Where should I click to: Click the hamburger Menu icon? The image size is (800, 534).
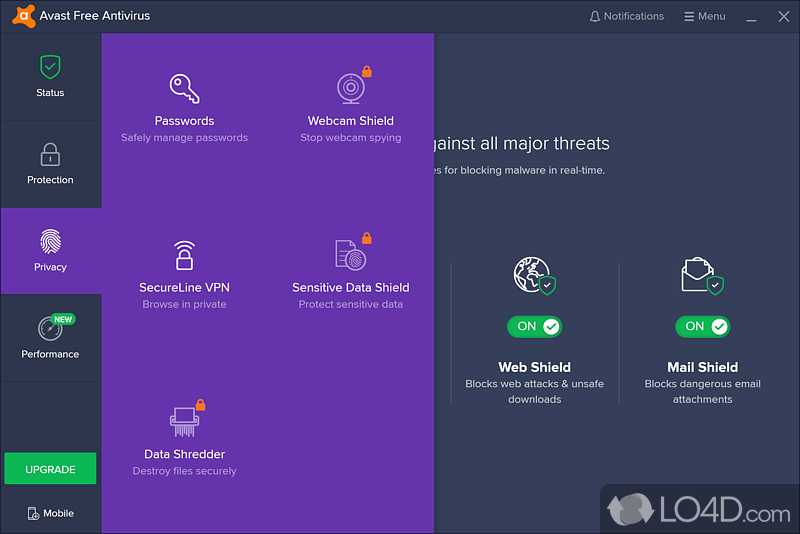(x=689, y=16)
